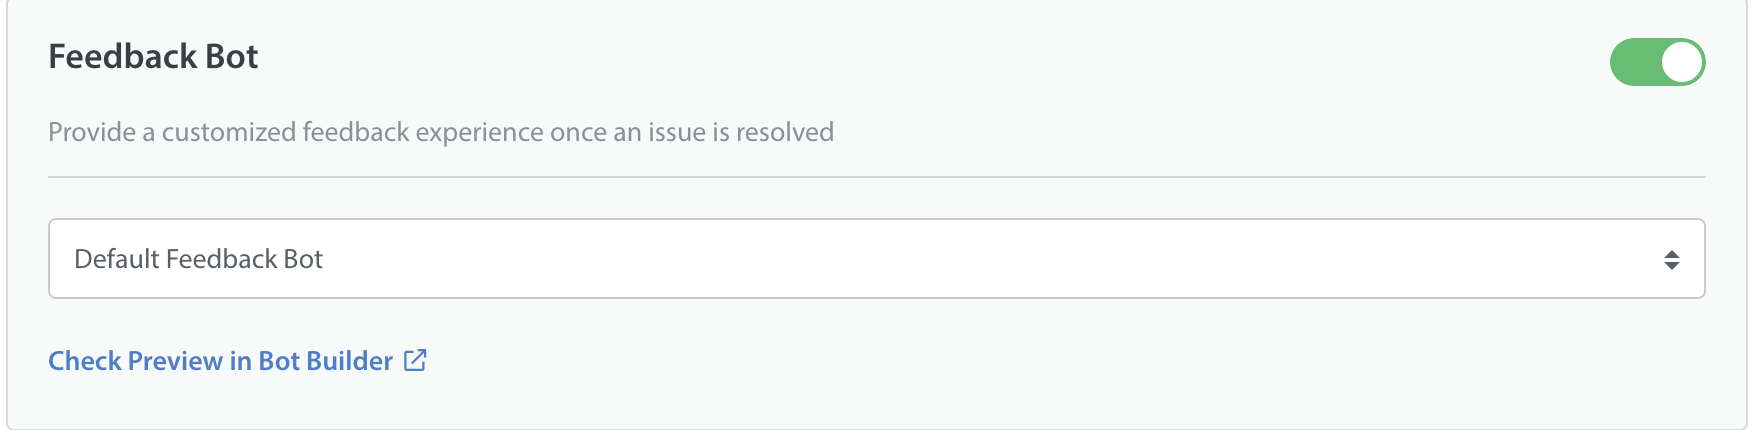Click the word 'Bot' in the heading
Image resolution: width=1752 pixels, height=430 pixels.
pyautogui.click(x=232, y=57)
